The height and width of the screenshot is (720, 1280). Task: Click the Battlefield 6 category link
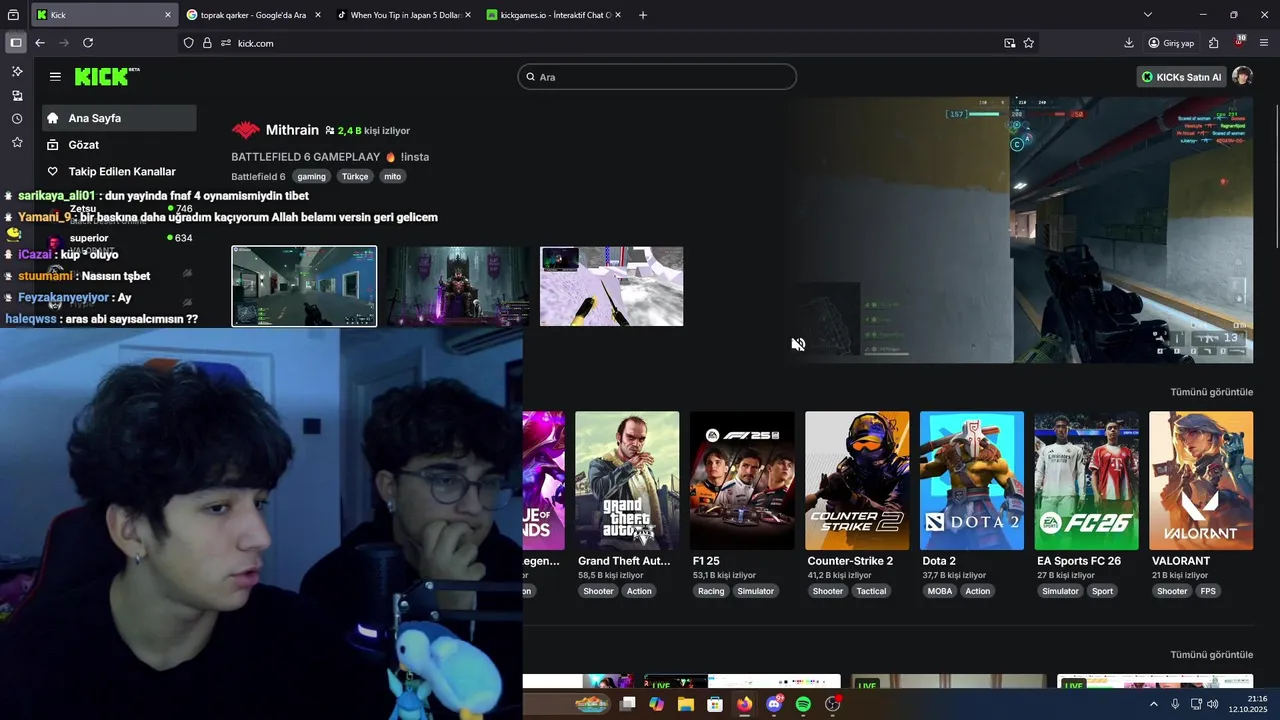(x=258, y=176)
